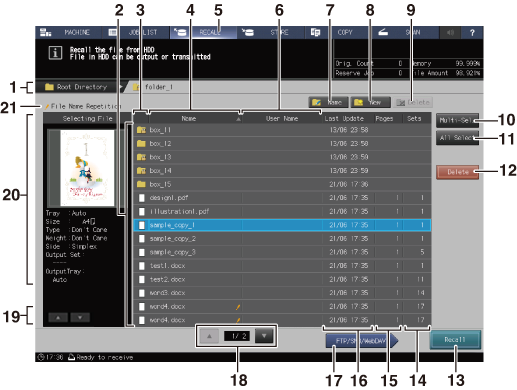Create a New folder

(370, 102)
